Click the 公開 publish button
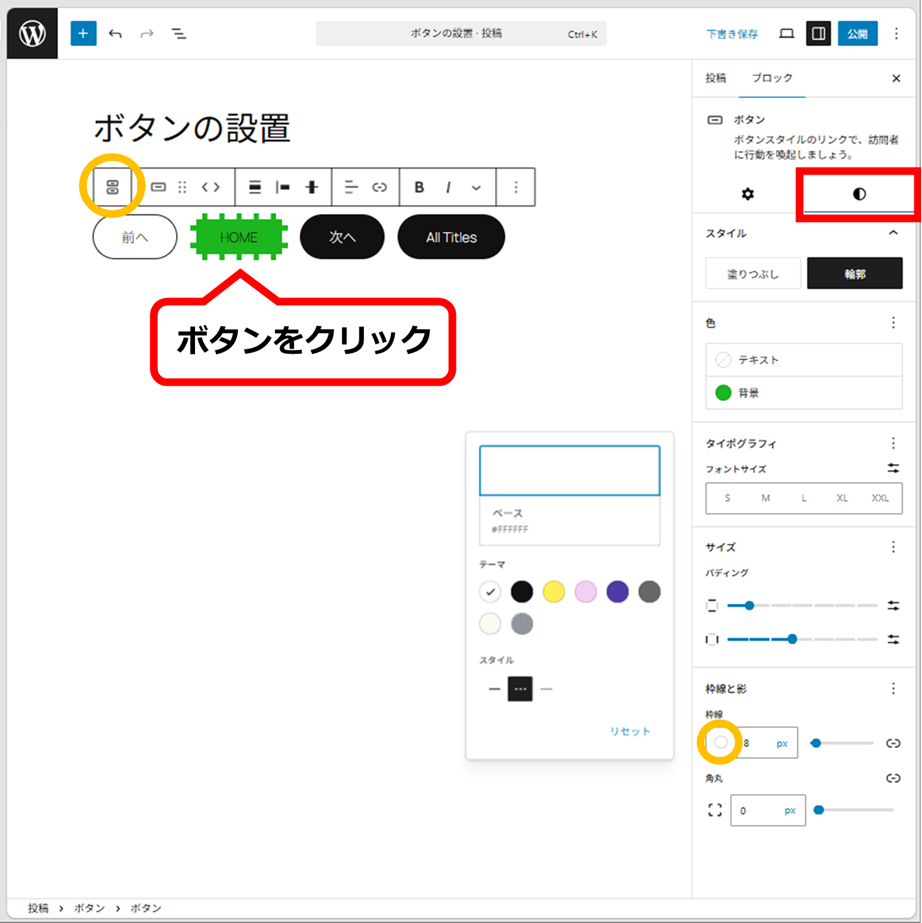The width and height of the screenshot is (922, 923). click(857, 34)
